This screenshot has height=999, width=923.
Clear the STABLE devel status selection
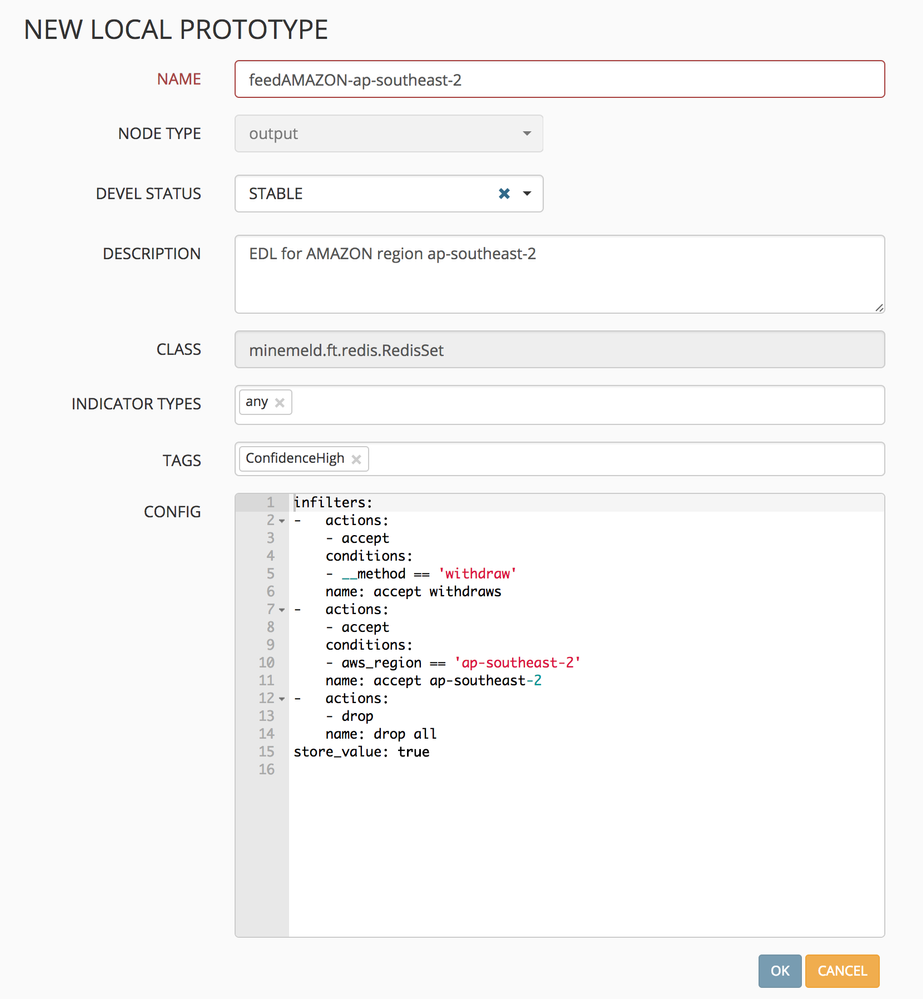(x=504, y=194)
